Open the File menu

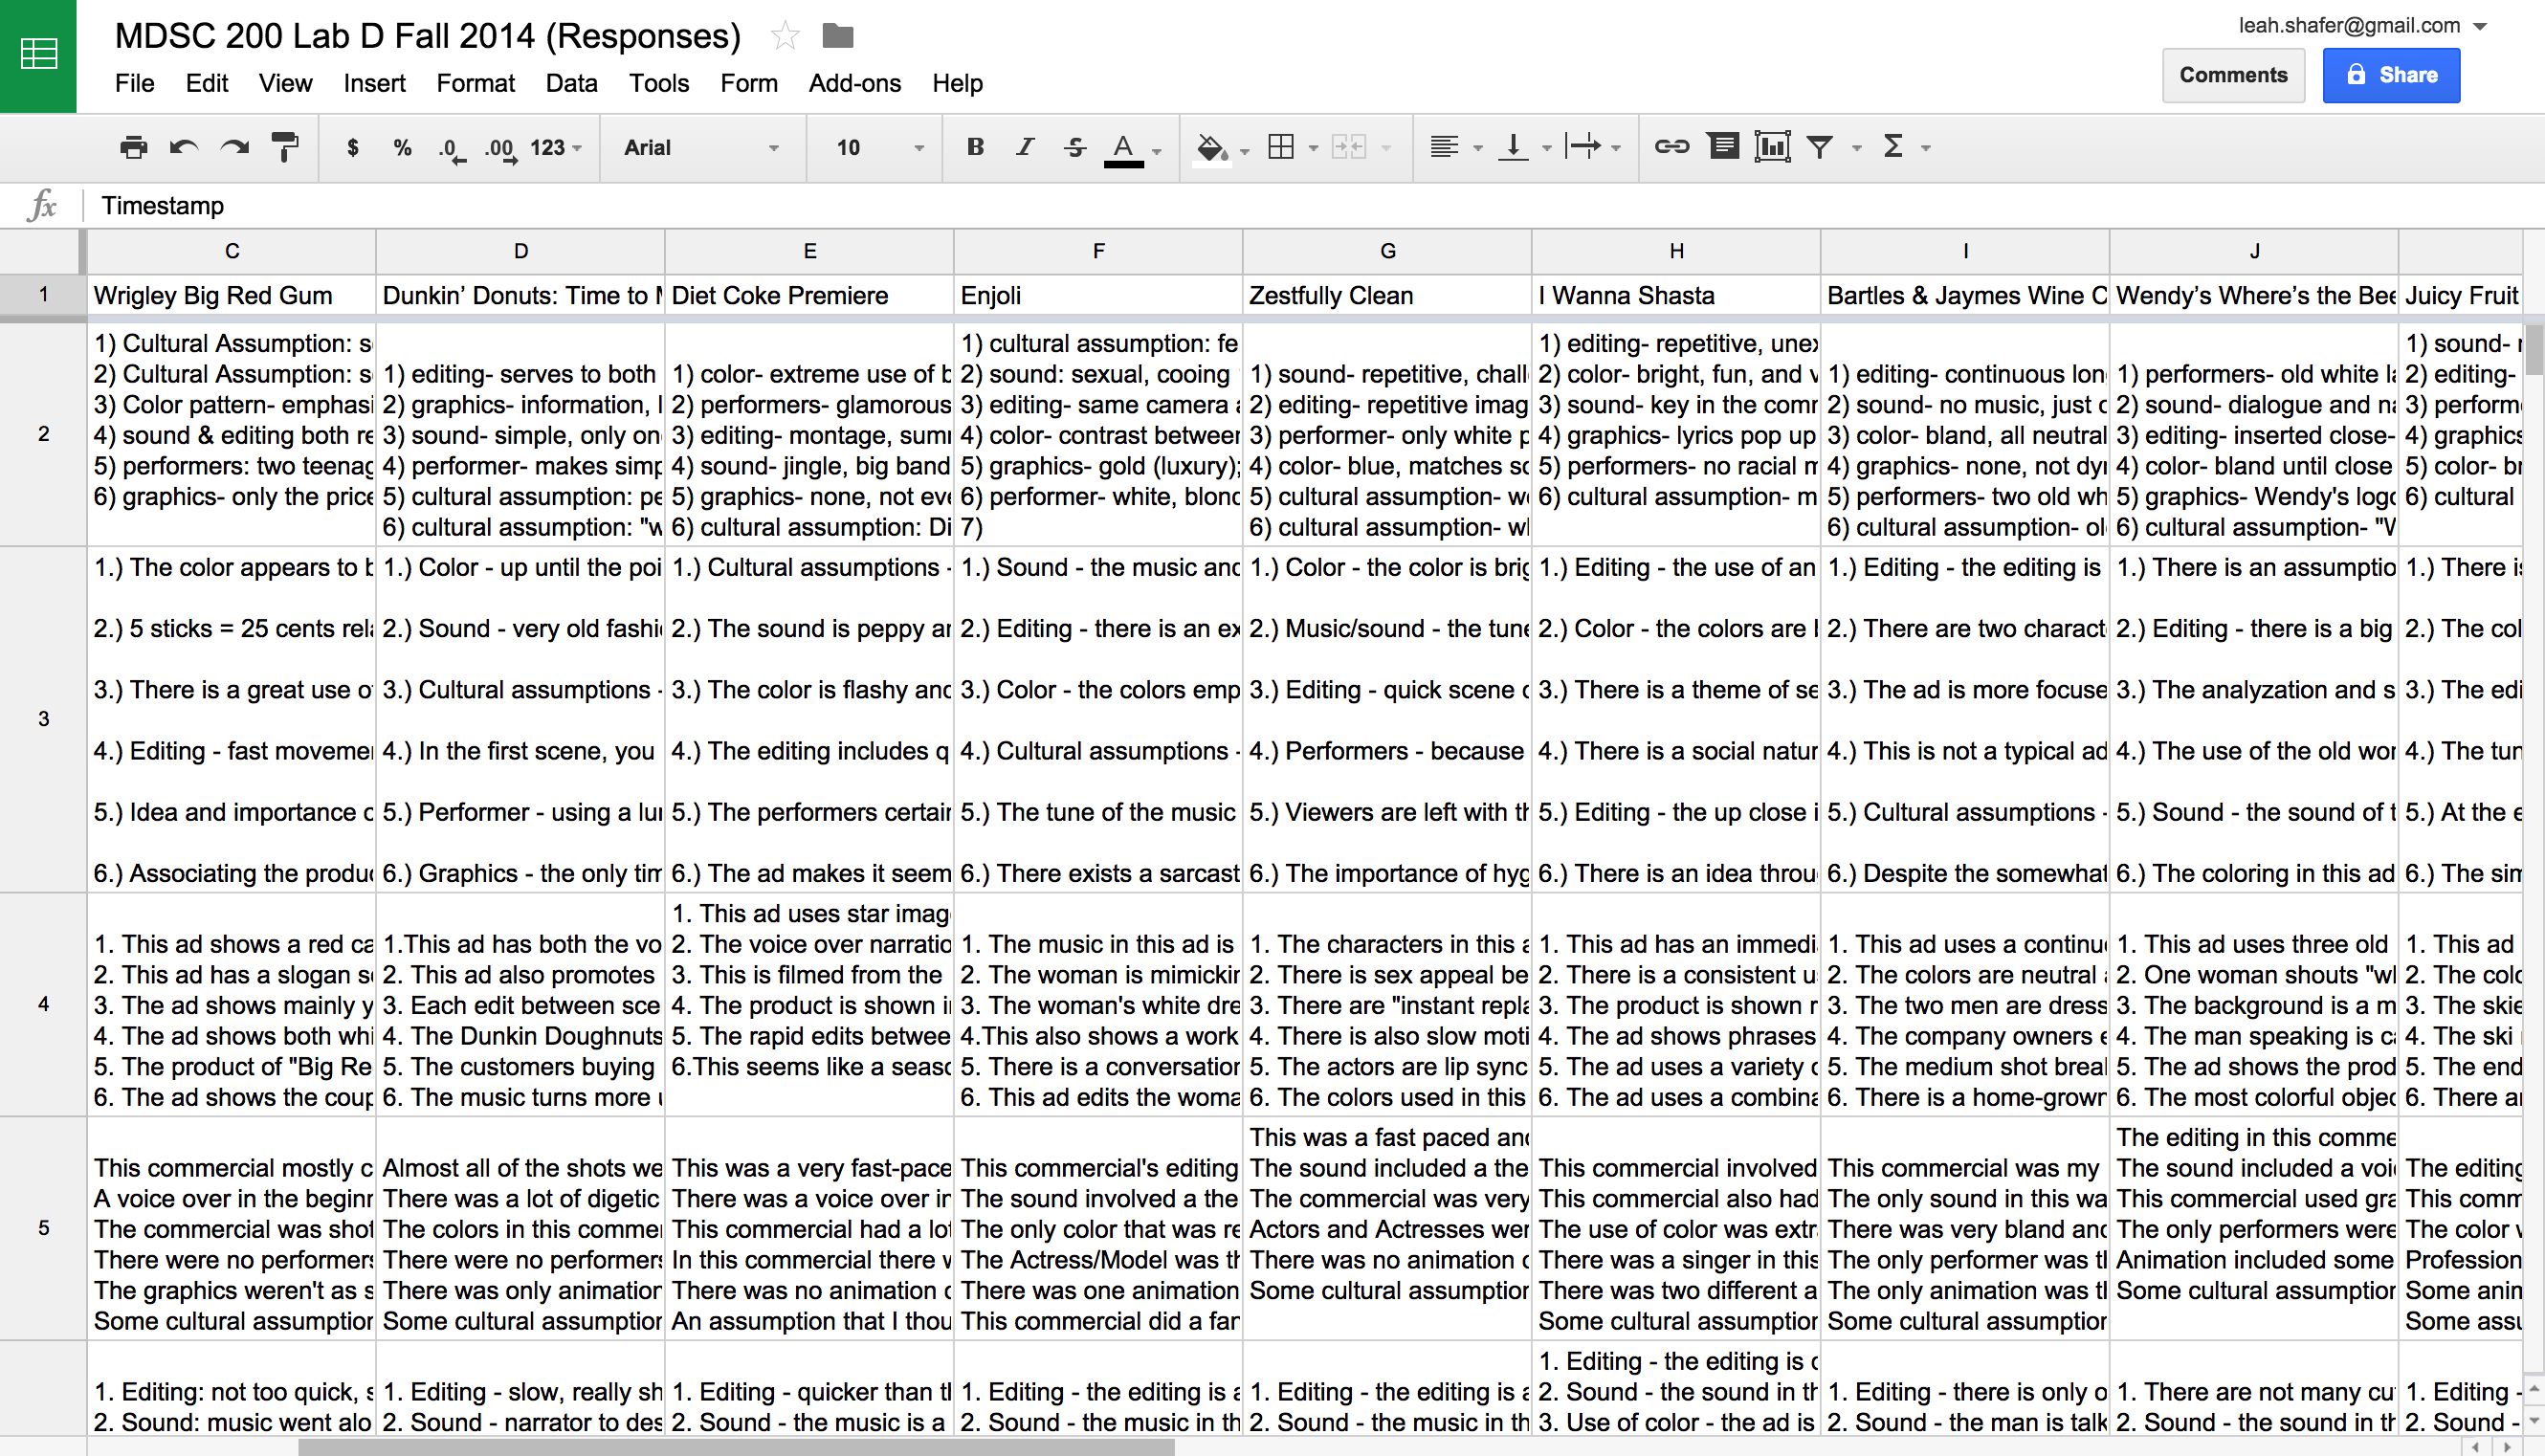click(x=134, y=83)
